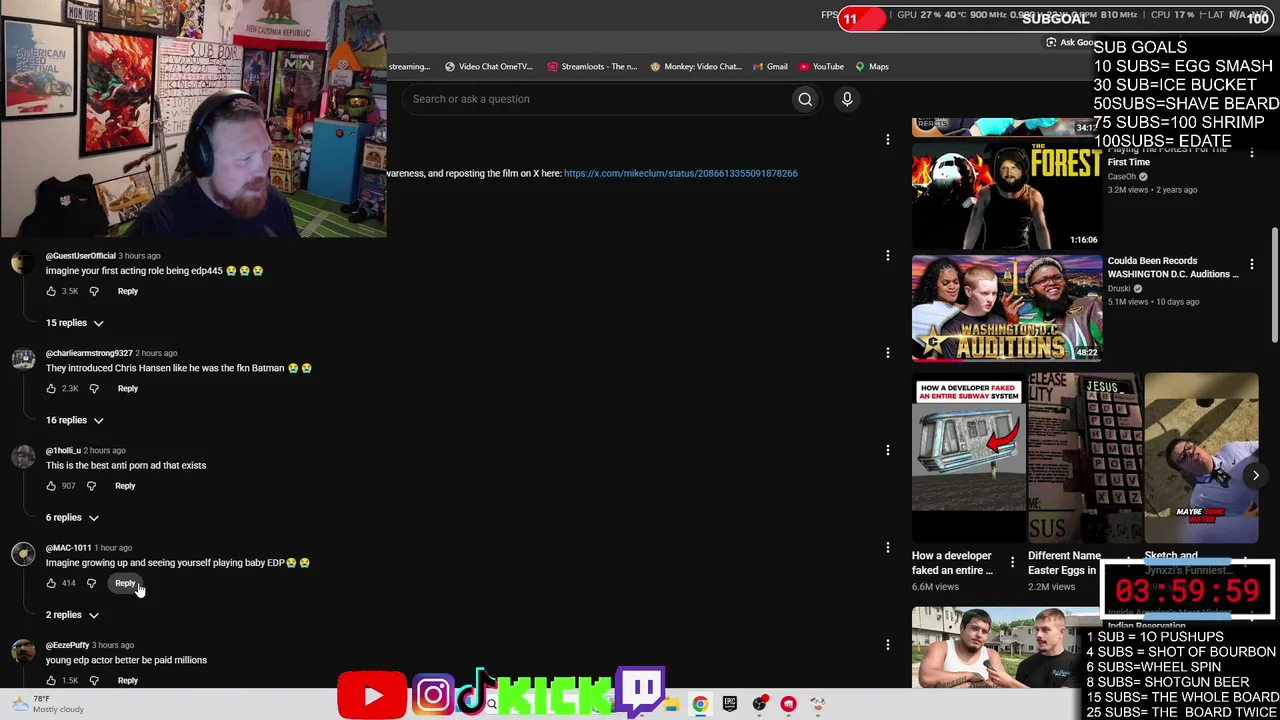Visit the @EezePuffy channel name link
This screenshot has width=1280, height=720.
click(x=67, y=645)
